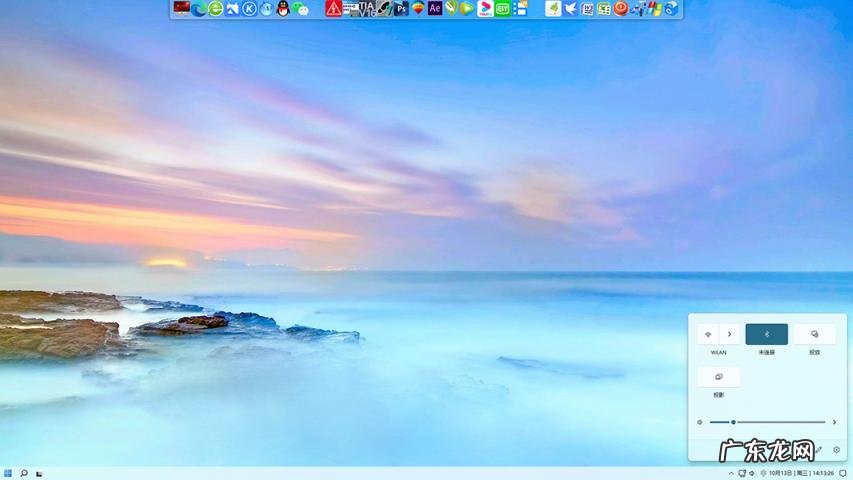The height and width of the screenshot is (480, 853).
Task: Open QQ penguin icon in dock
Action: click(x=283, y=9)
